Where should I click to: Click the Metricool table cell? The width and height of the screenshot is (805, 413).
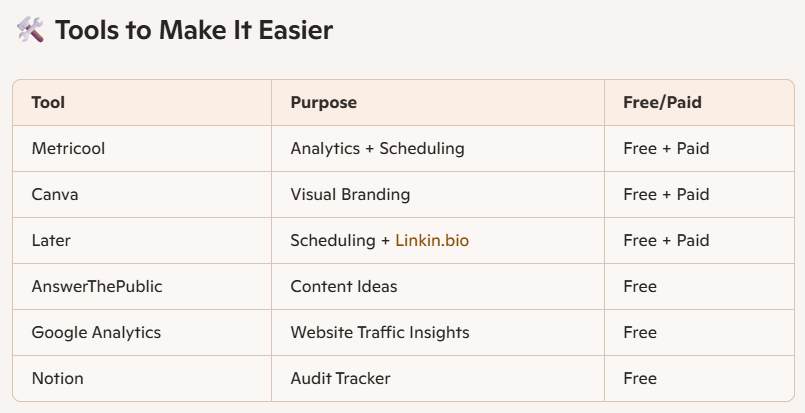coord(142,148)
